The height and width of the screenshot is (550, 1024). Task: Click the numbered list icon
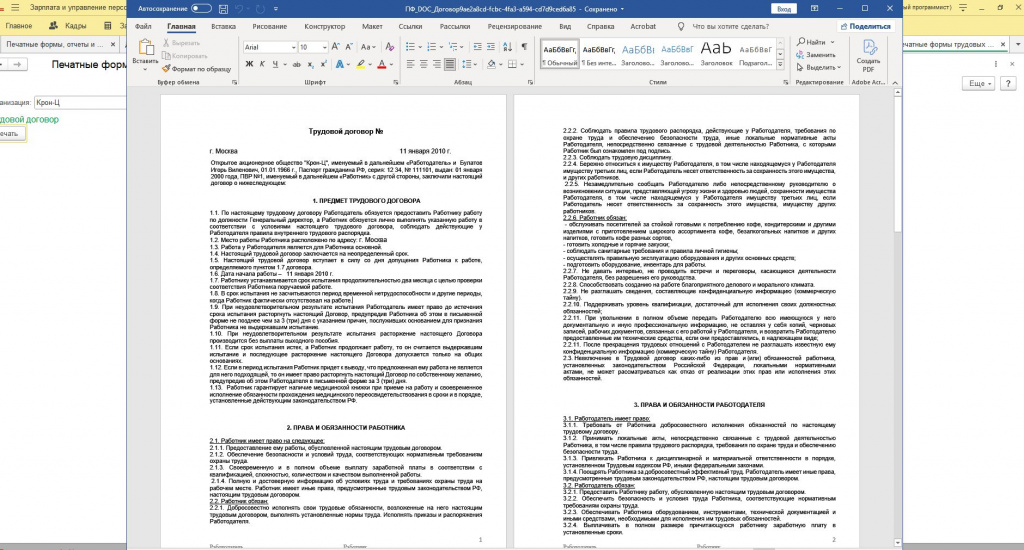[x=431, y=47]
